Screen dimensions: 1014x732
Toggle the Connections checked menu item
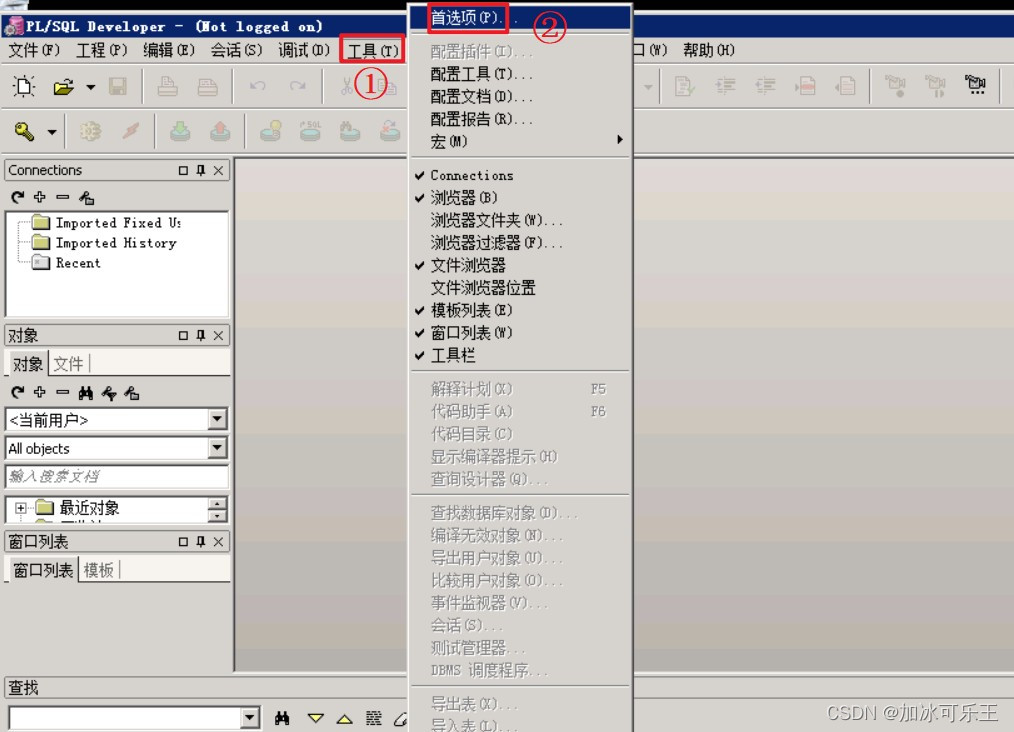(x=471, y=175)
